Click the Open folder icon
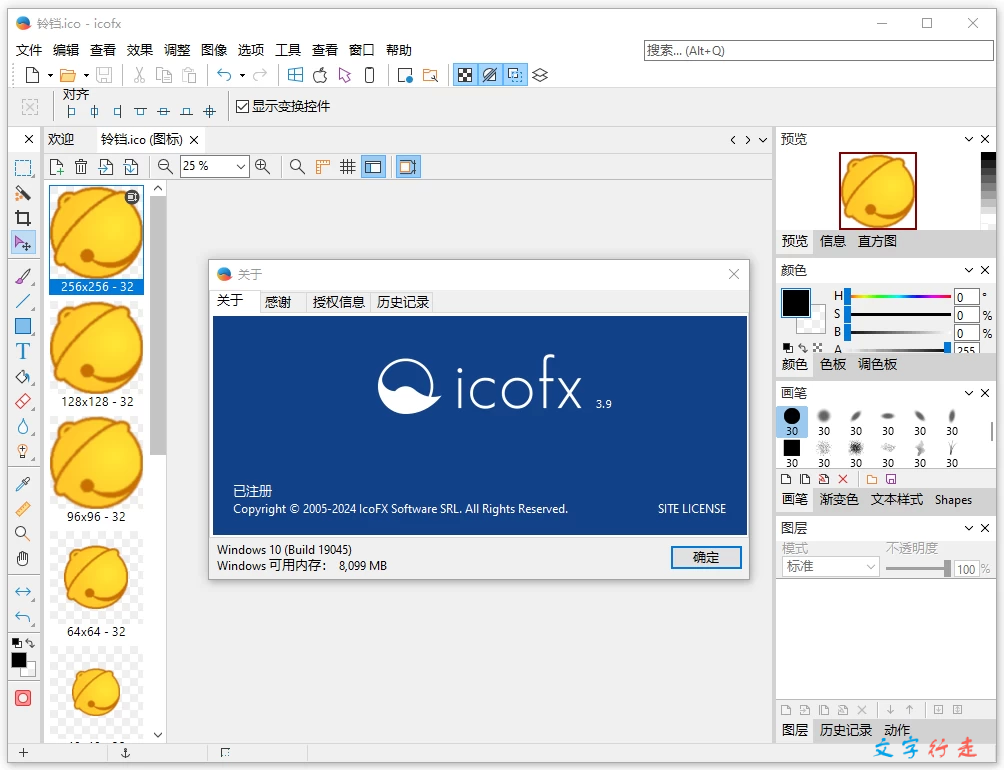Image resolution: width=1004 pixels, height=770 pixels. 68,76
